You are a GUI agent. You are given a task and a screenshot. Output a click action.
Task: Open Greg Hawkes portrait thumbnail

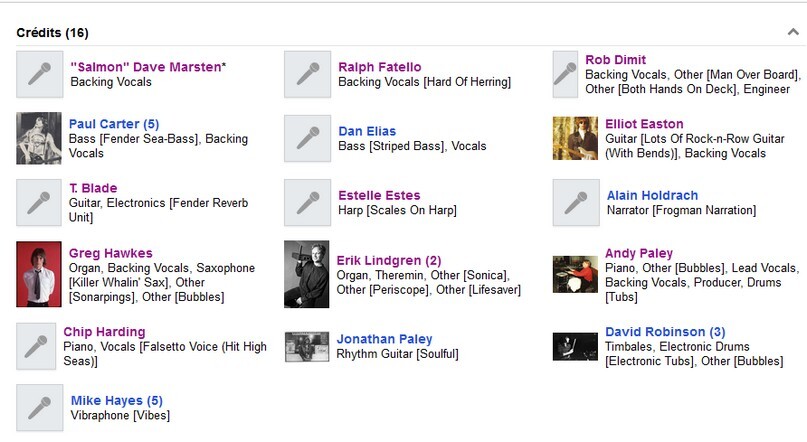point(40,275)
